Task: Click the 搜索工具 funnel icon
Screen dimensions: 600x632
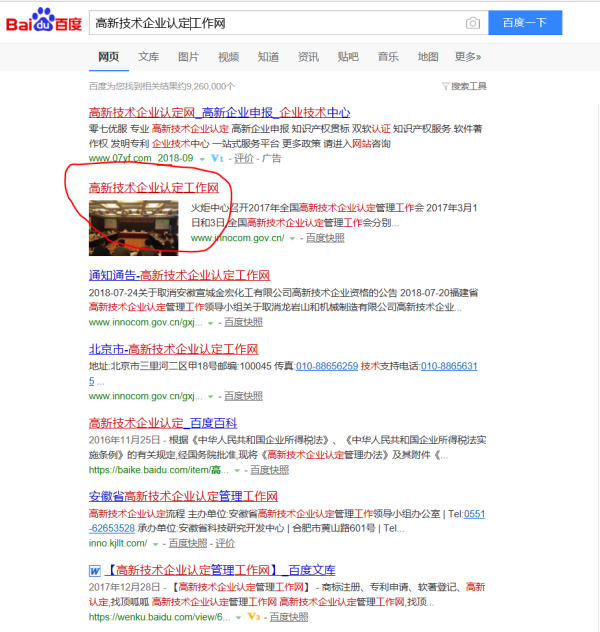Action: click(x=445, y=86)
